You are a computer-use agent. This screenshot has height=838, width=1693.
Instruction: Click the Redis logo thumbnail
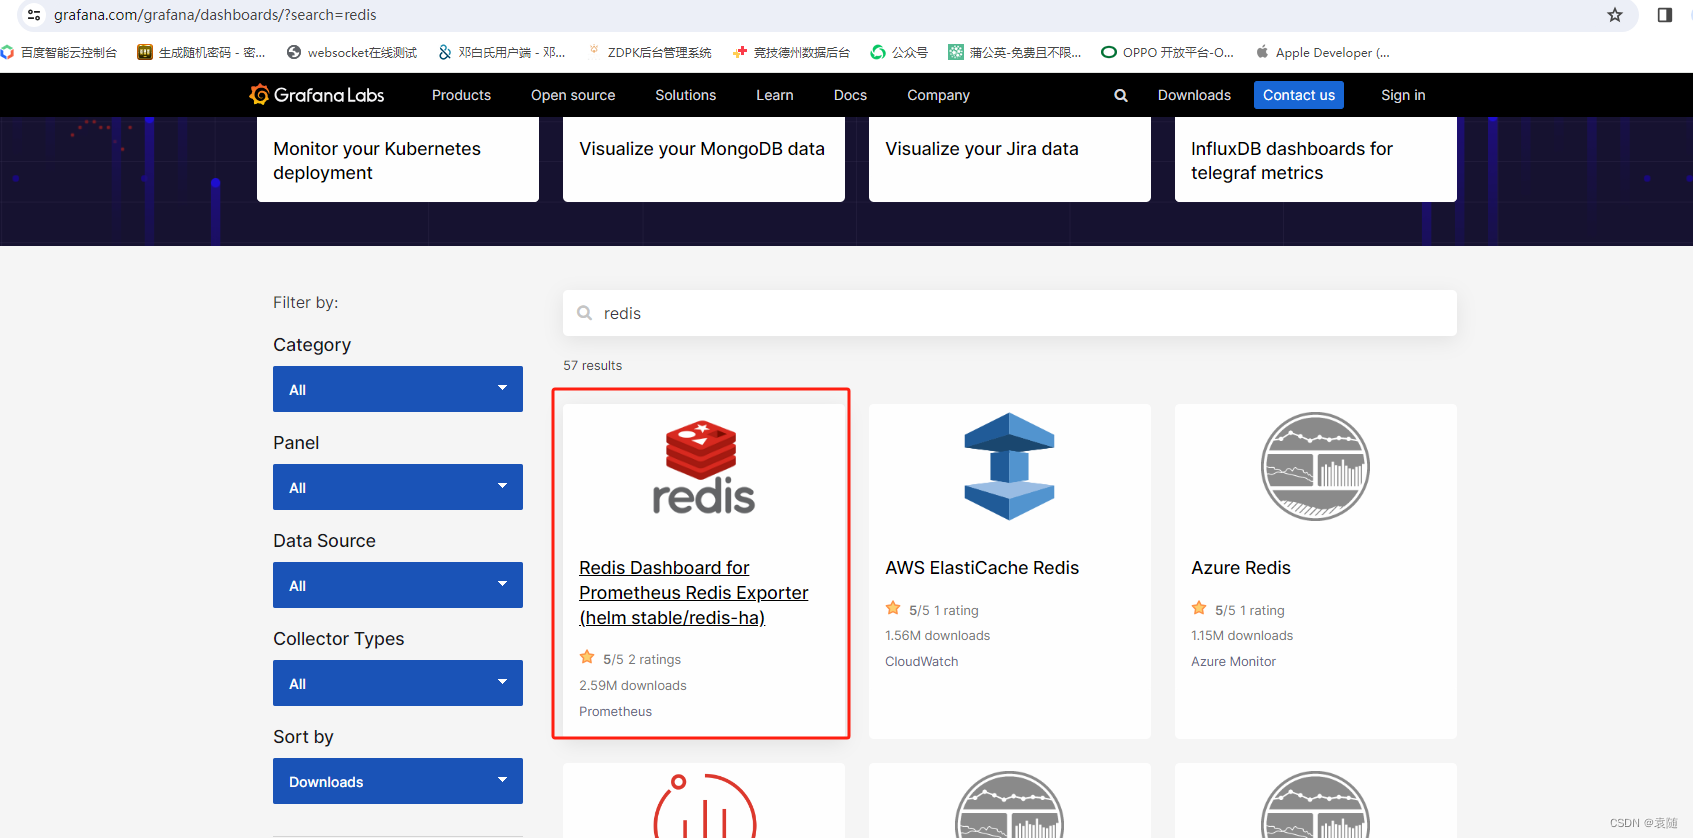pos(703,468)
